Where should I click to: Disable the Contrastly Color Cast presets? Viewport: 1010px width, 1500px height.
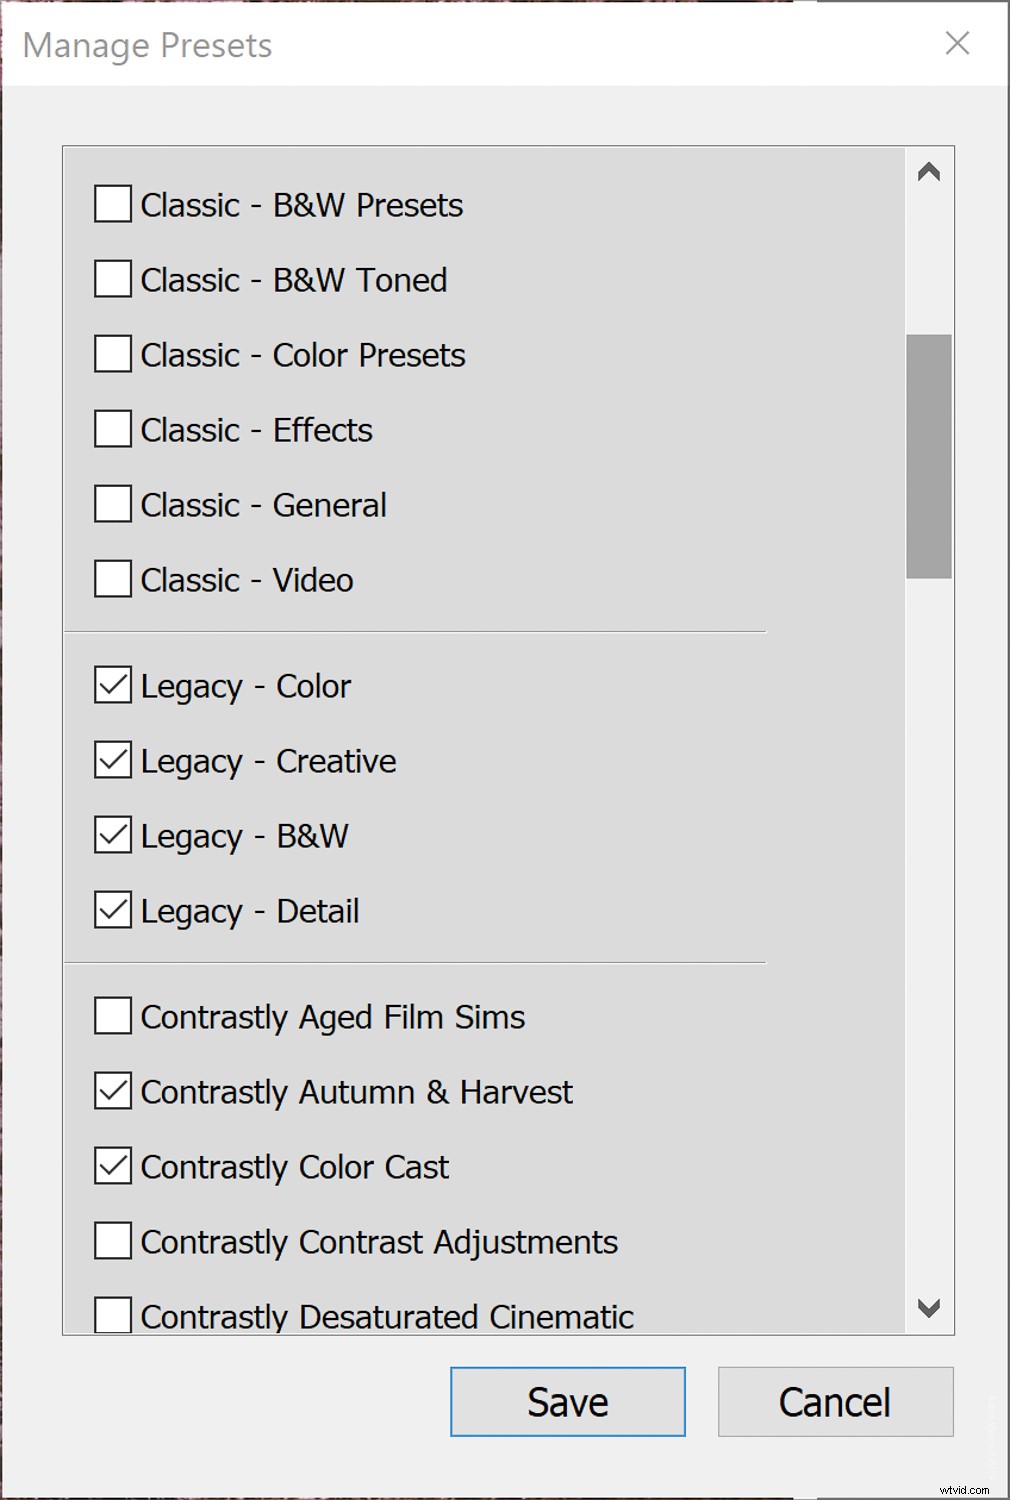pyautogui.click(x=111, y=1166)
